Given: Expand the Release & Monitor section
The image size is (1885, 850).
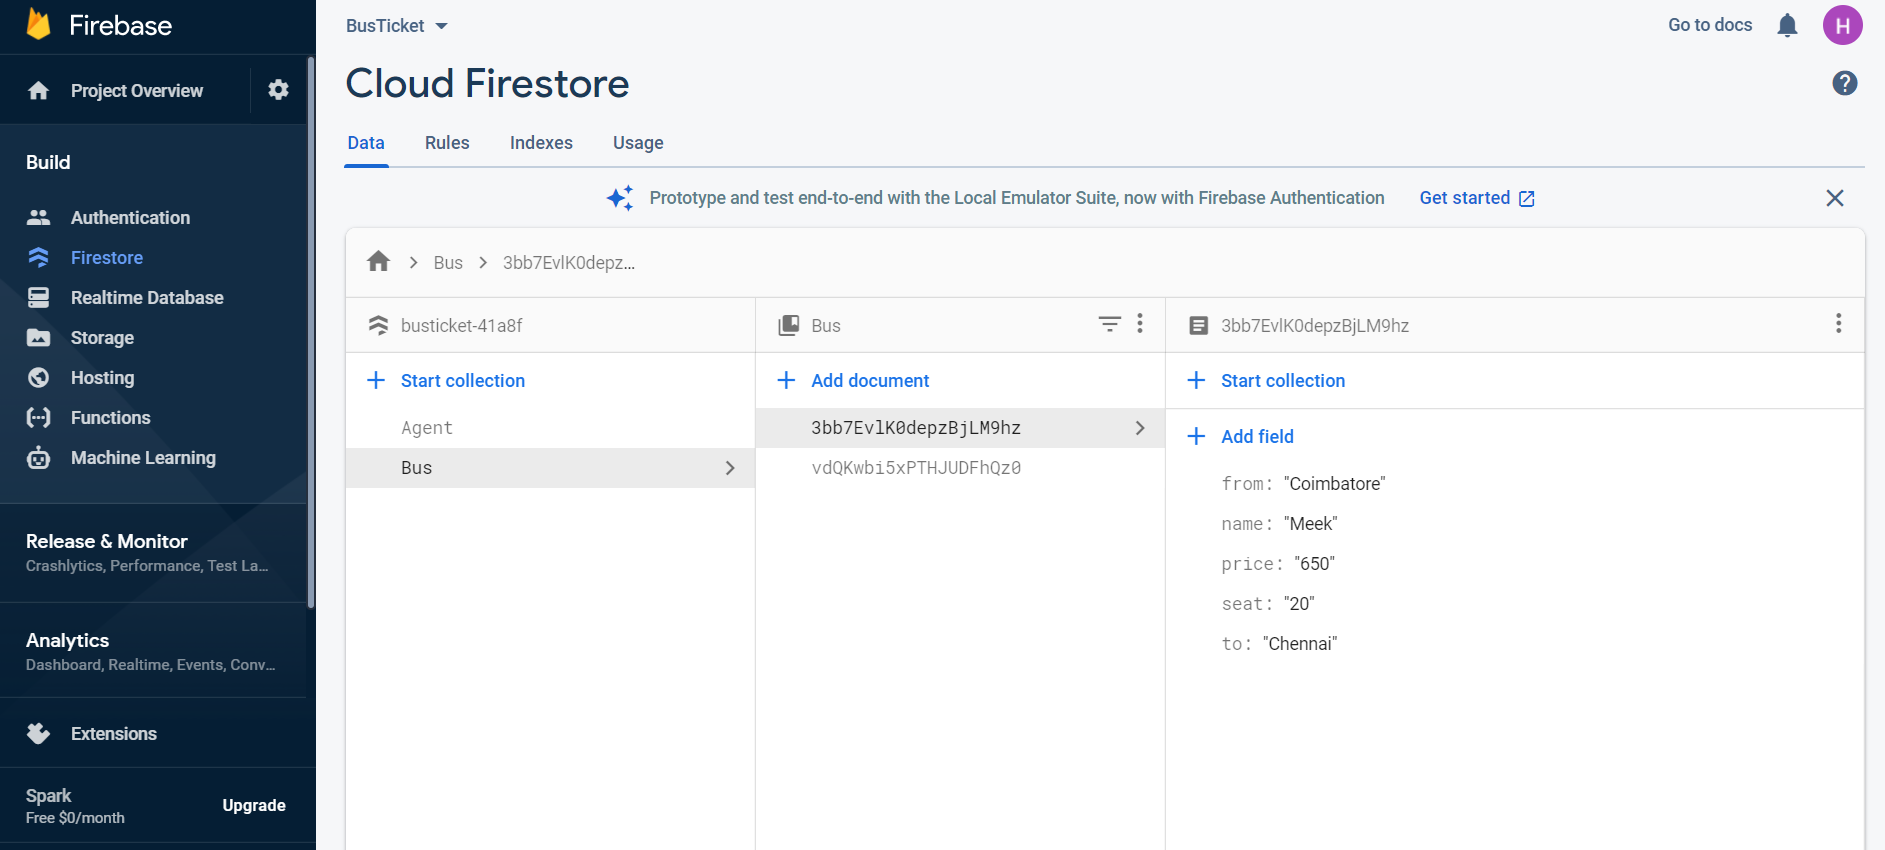Looking at the screenshot, I should 153,552.
